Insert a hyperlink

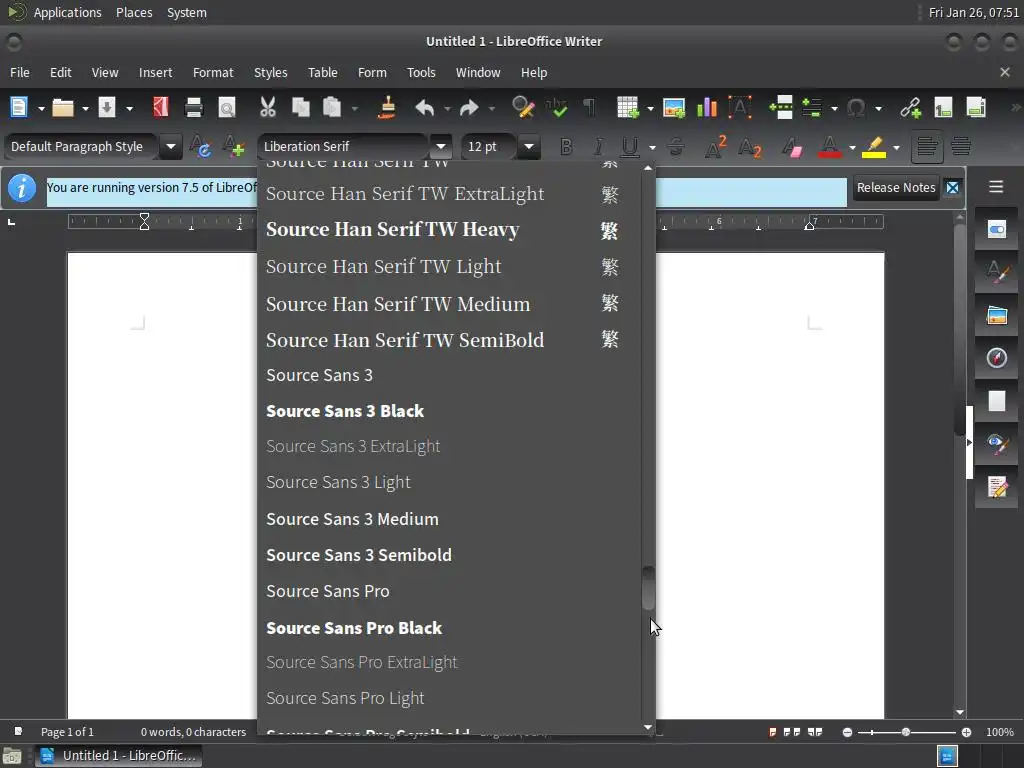point(910,107)
